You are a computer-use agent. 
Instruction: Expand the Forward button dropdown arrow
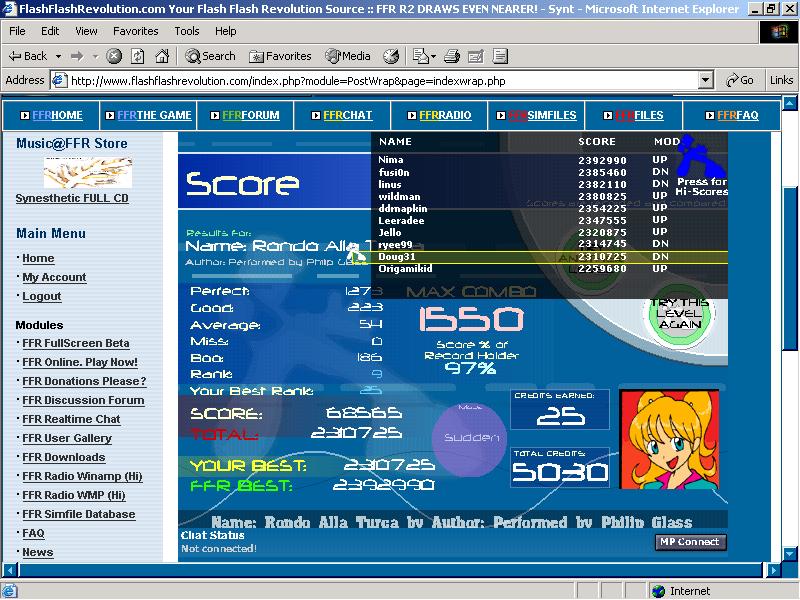tap(95, 56)
